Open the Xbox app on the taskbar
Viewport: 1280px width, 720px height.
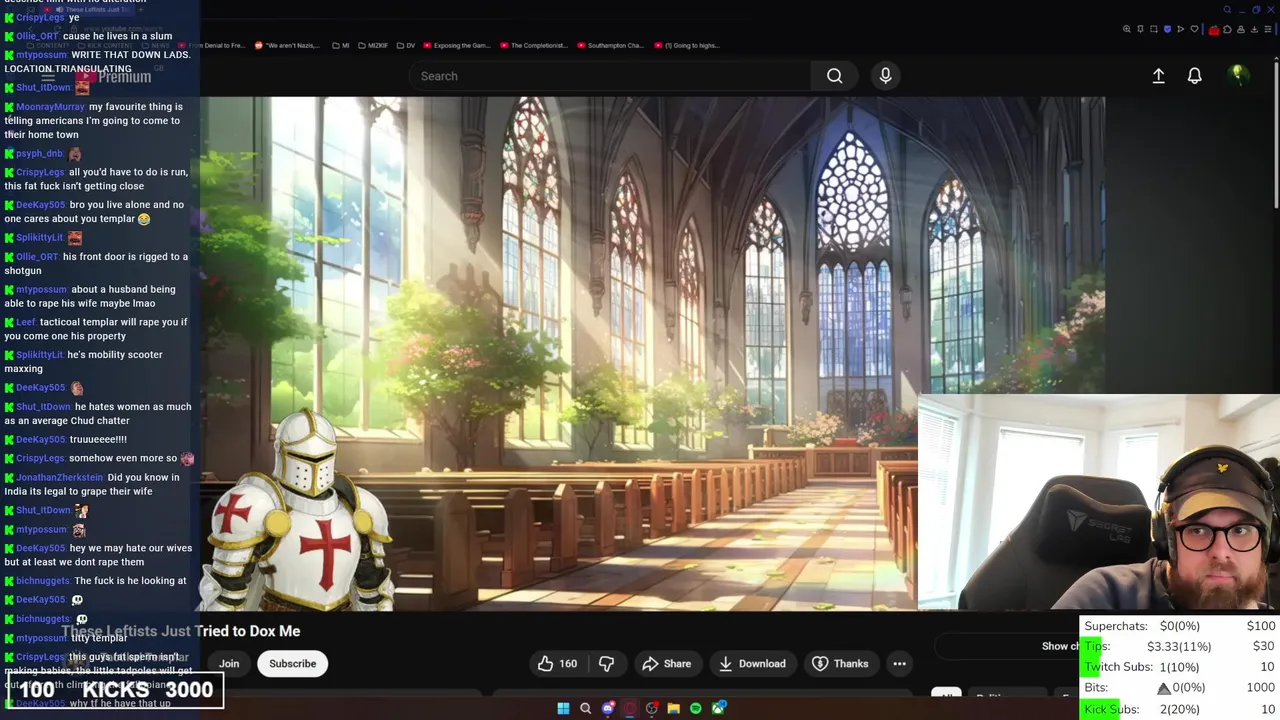click(x=718, y=708)
